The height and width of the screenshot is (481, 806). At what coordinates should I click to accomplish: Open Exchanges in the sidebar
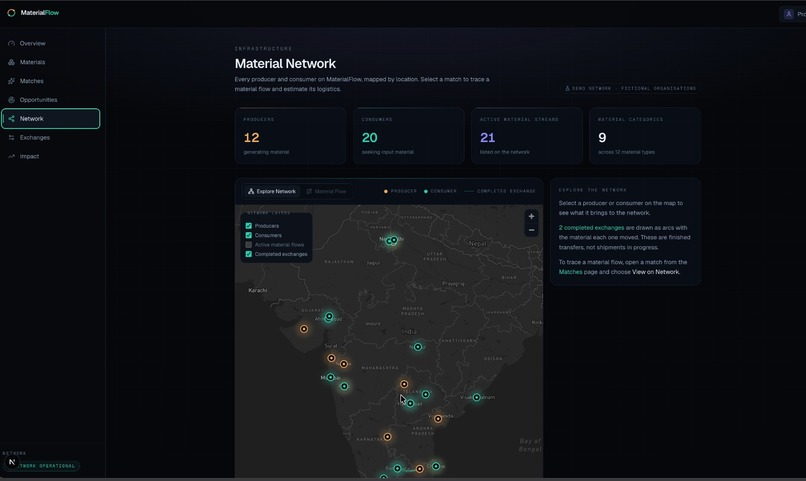[50, 137]
